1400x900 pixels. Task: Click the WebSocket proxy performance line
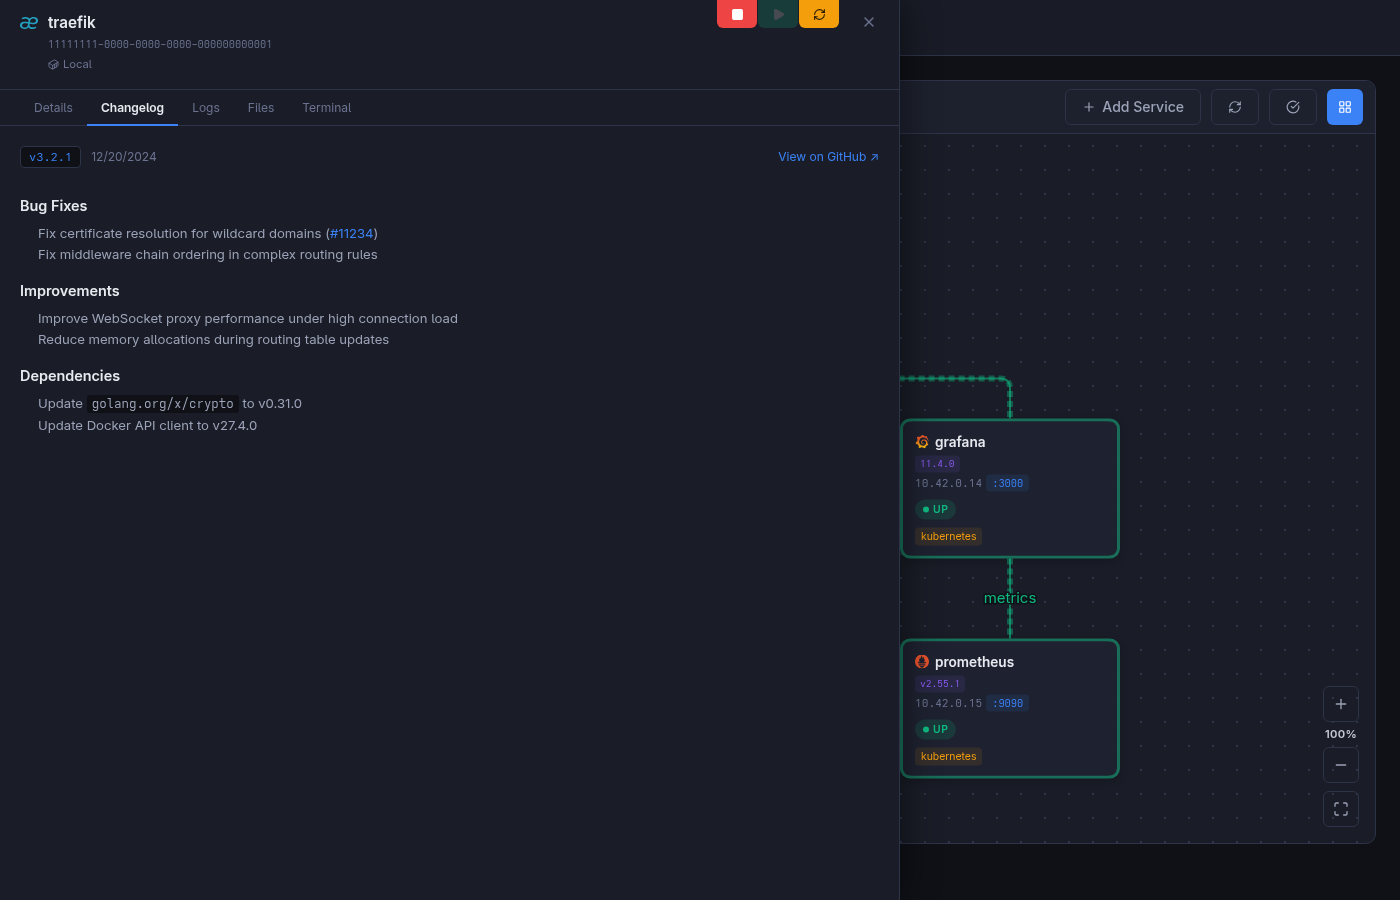248,319
